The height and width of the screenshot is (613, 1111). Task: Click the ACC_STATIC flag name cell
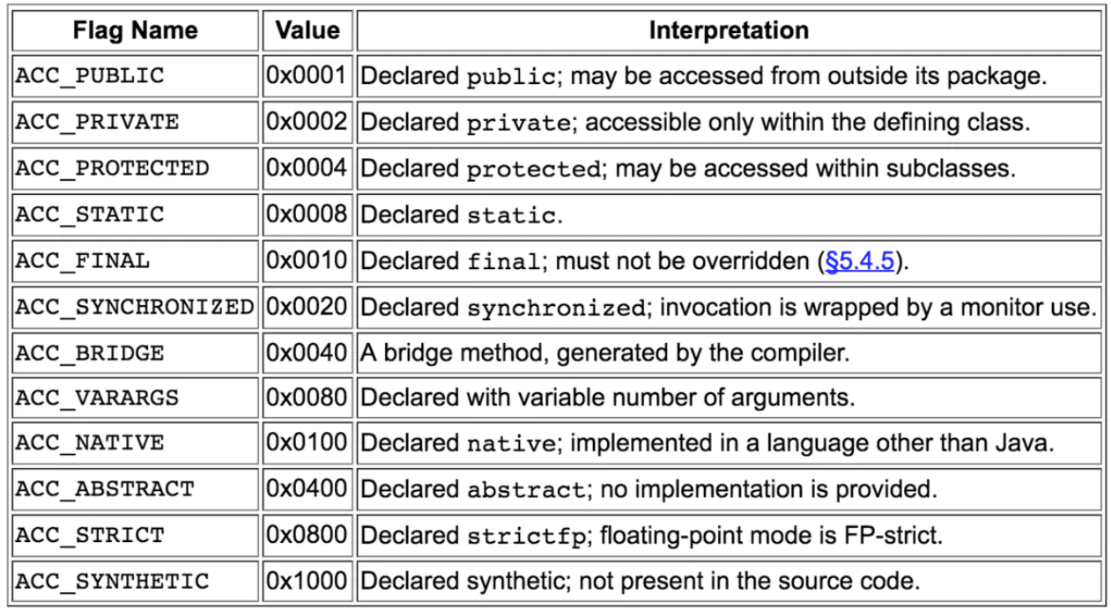point(90,215)
